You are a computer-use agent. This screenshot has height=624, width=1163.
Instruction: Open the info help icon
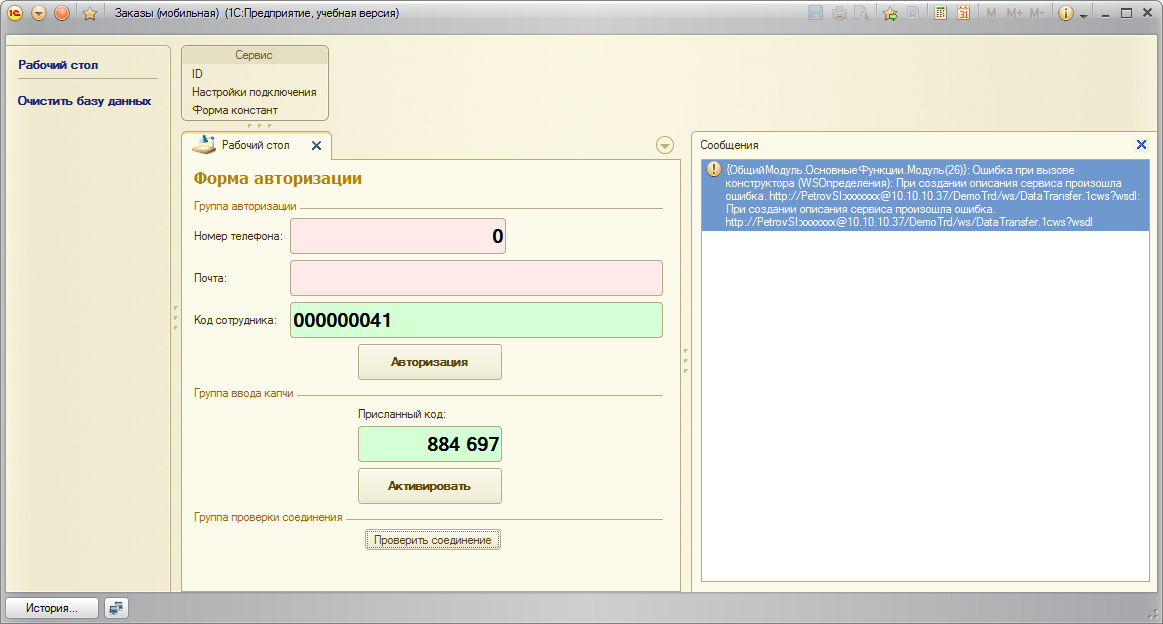(x=1066, y=13)
